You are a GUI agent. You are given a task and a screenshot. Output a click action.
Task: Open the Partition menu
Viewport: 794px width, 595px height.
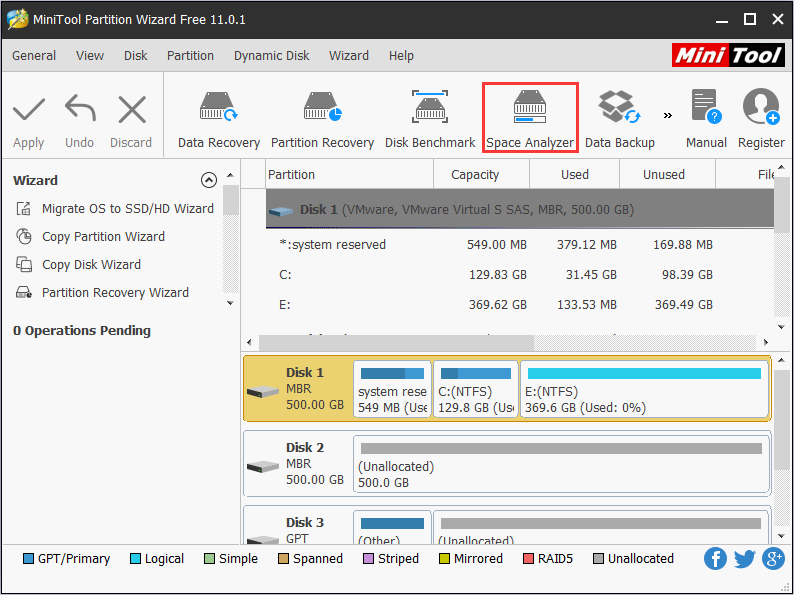pyautogui.click(x=190, y=56)
